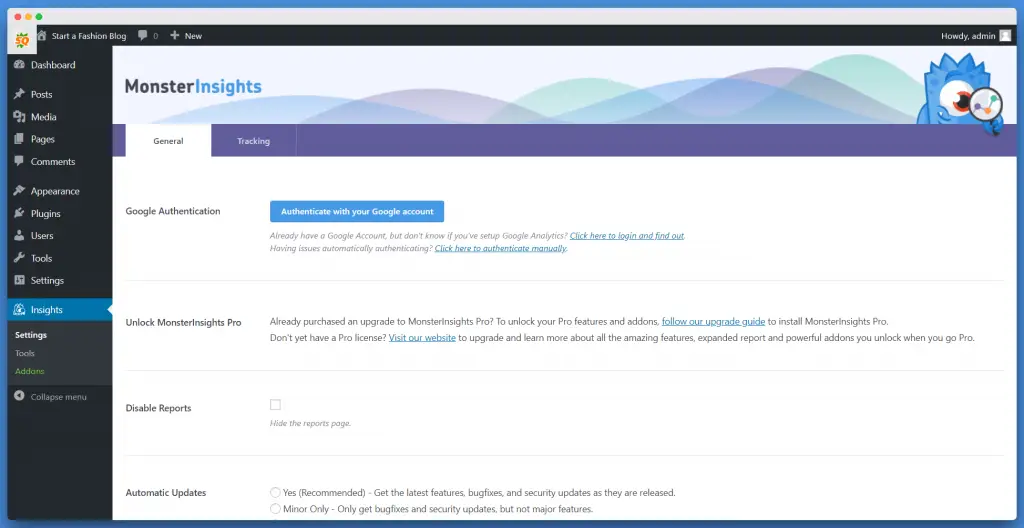Click Collapse menu label
The image size is (1024, 528).
[x=59, y=397]
